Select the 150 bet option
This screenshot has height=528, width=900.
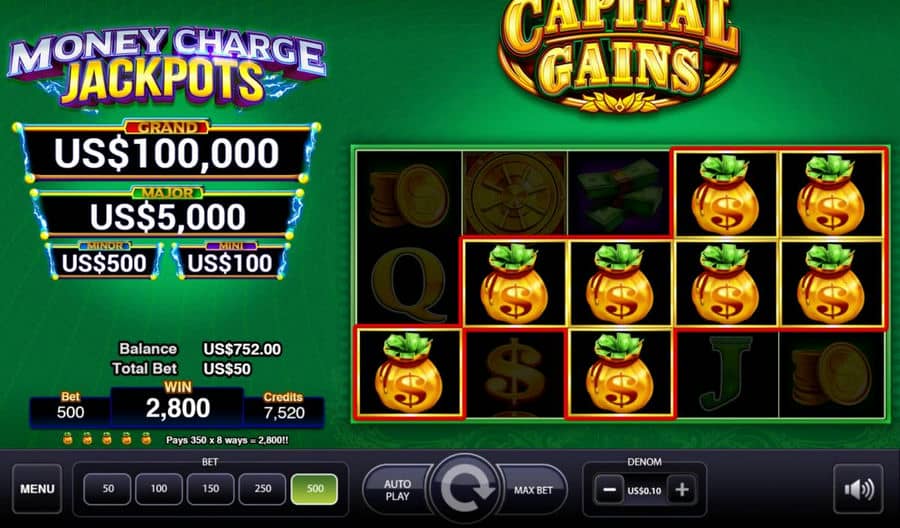pyautogui.click(x=211, y=489)
